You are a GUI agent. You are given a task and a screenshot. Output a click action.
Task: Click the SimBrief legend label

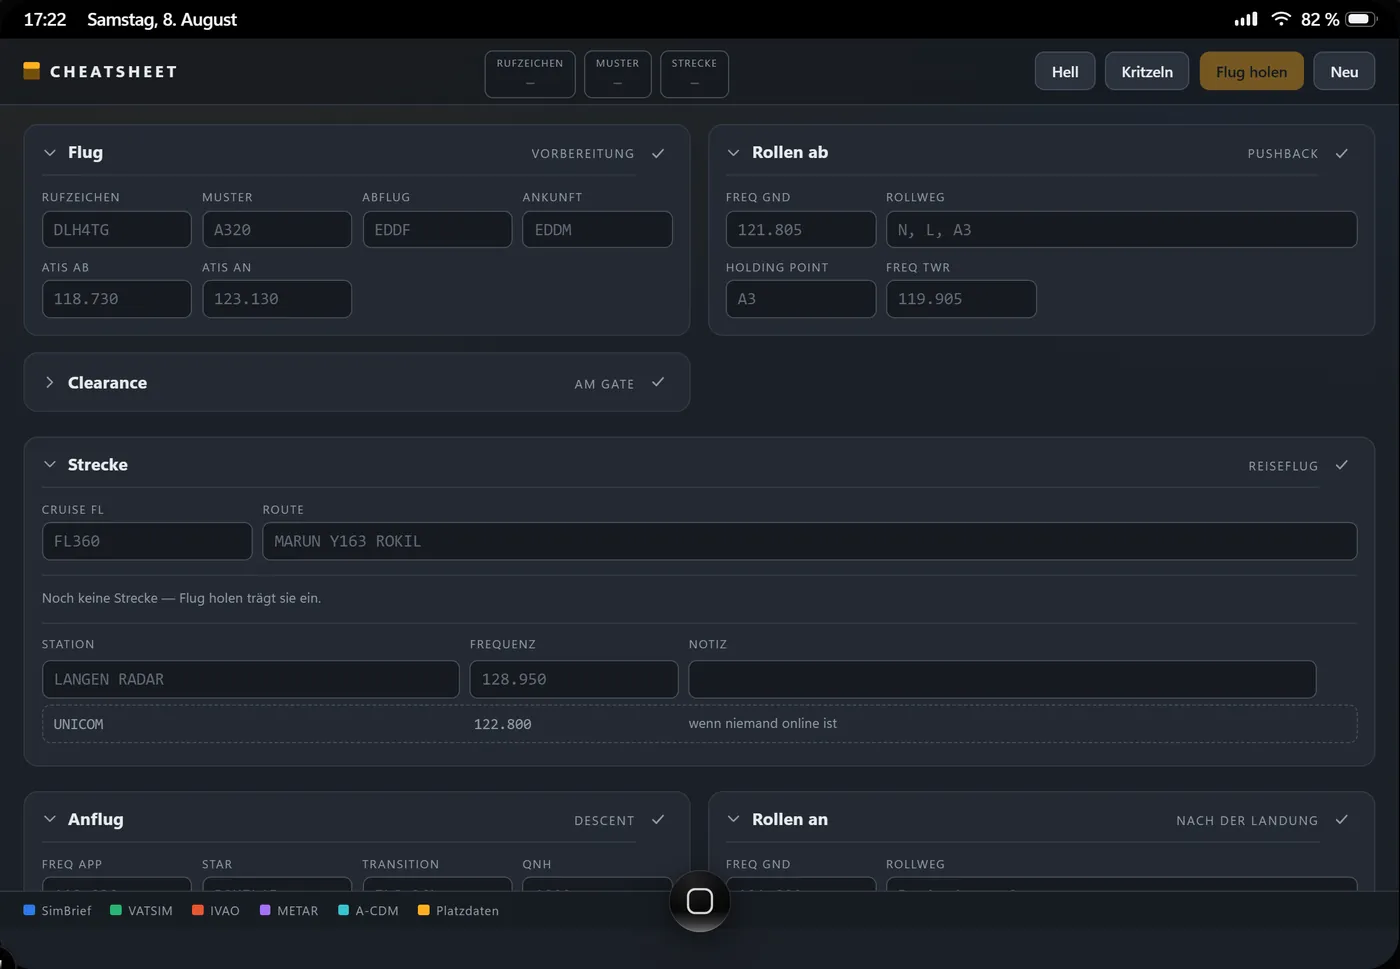66,911
